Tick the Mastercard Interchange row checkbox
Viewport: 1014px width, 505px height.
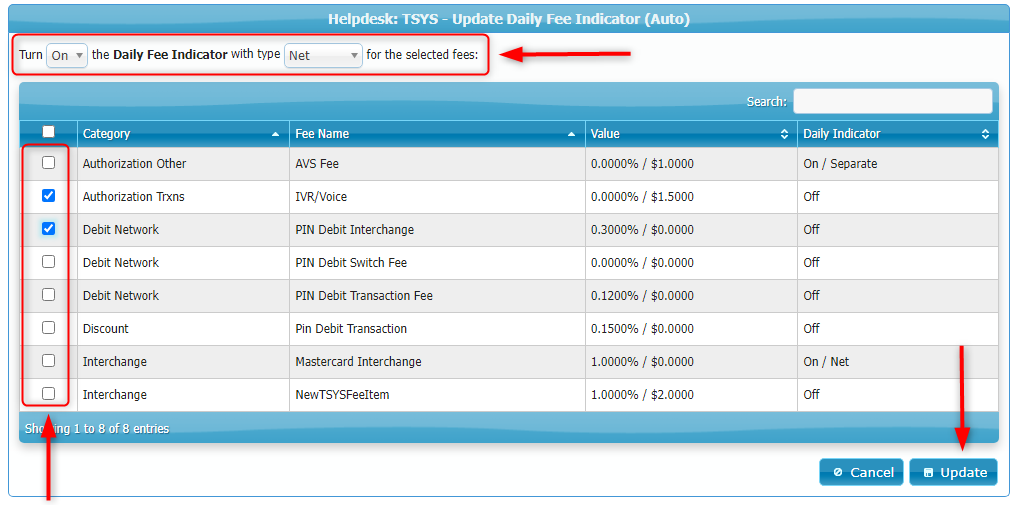tap(48, 361)
